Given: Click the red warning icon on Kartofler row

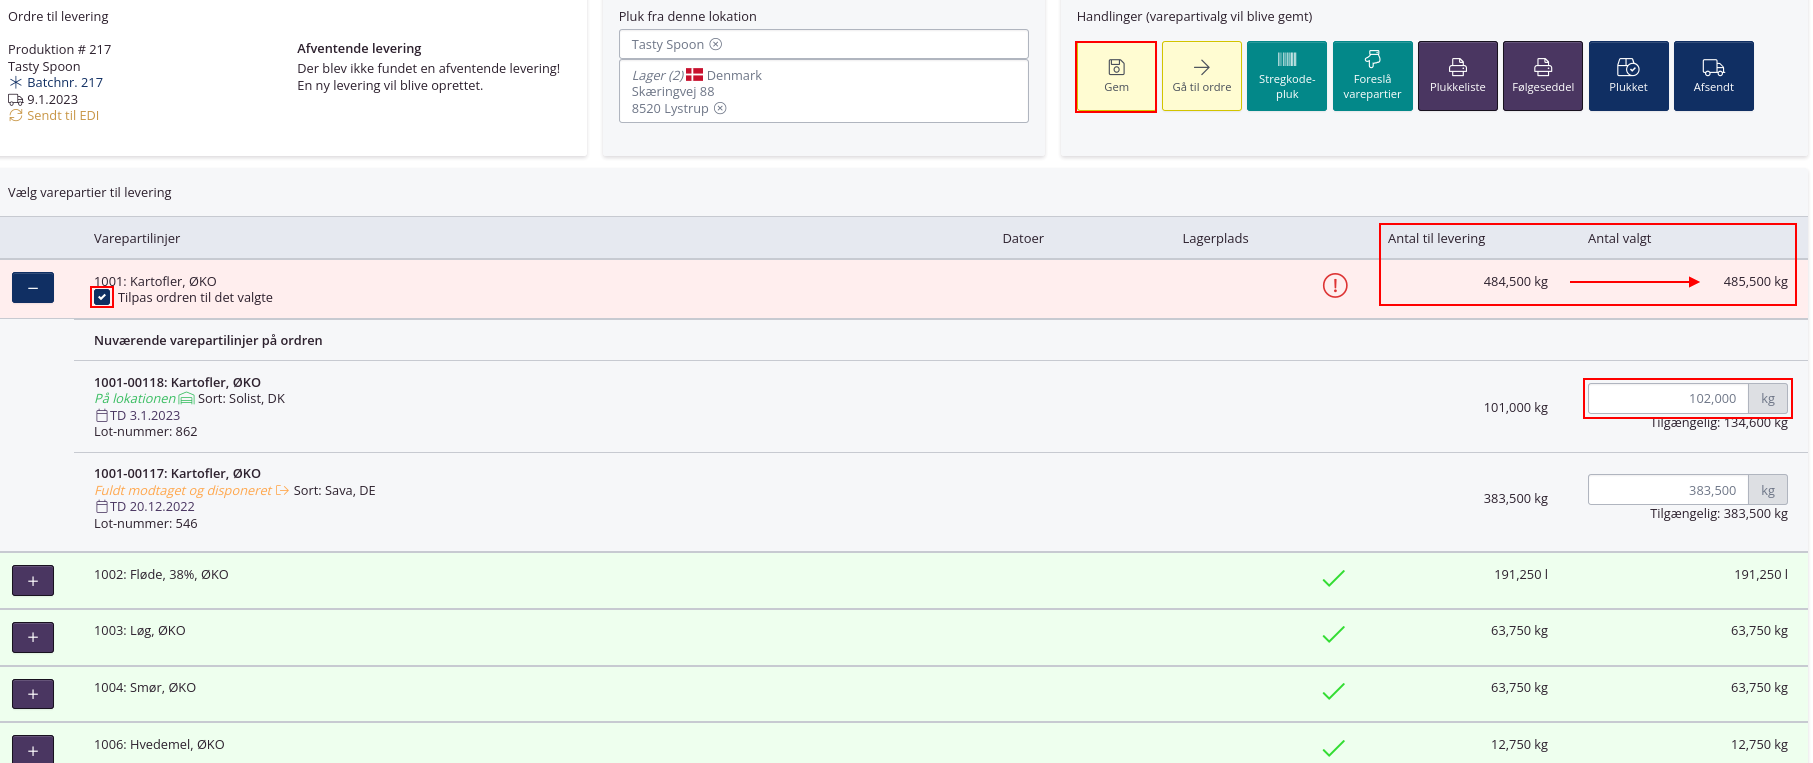Looking at the screenshot, I should [1335, 285].
